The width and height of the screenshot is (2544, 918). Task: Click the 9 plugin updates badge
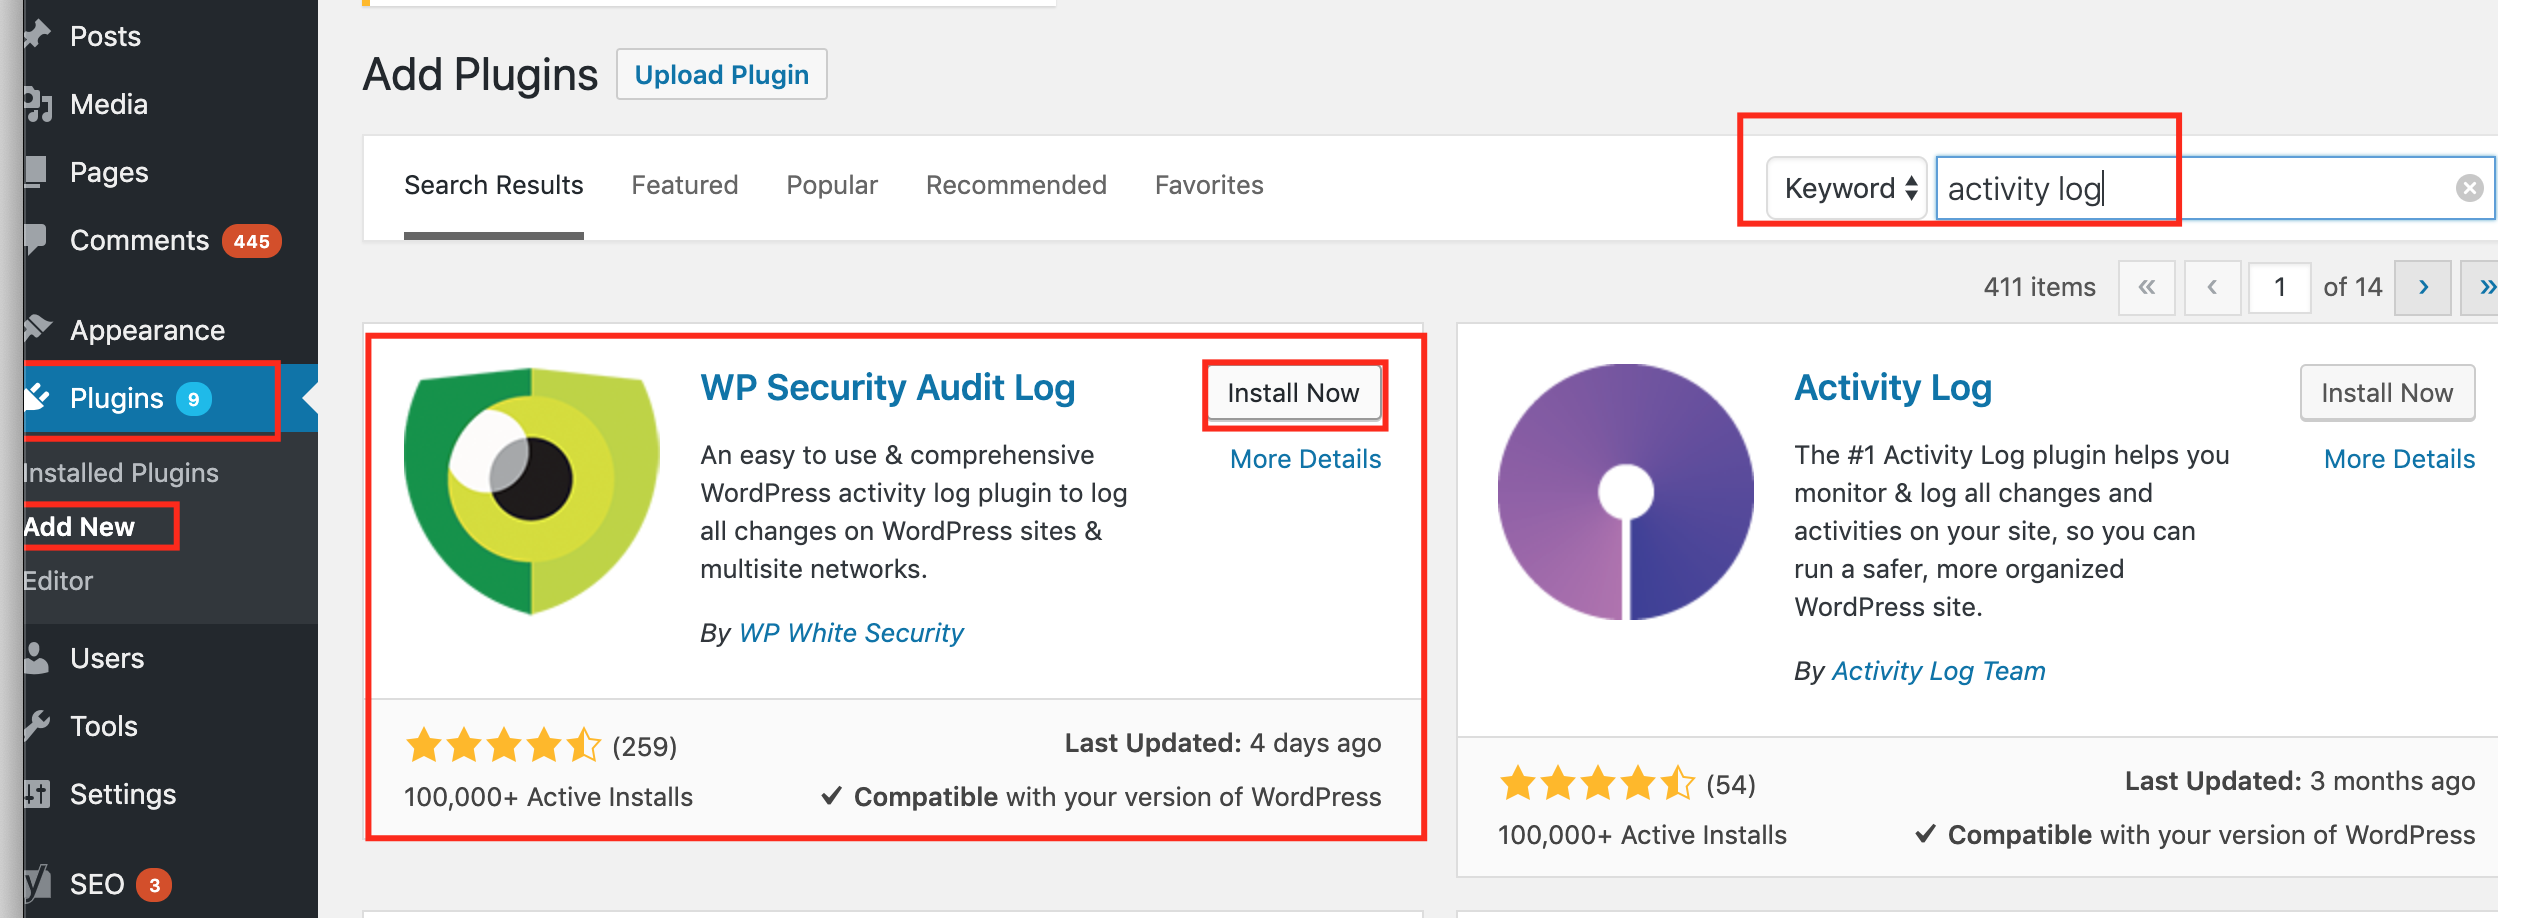(193, 399)
